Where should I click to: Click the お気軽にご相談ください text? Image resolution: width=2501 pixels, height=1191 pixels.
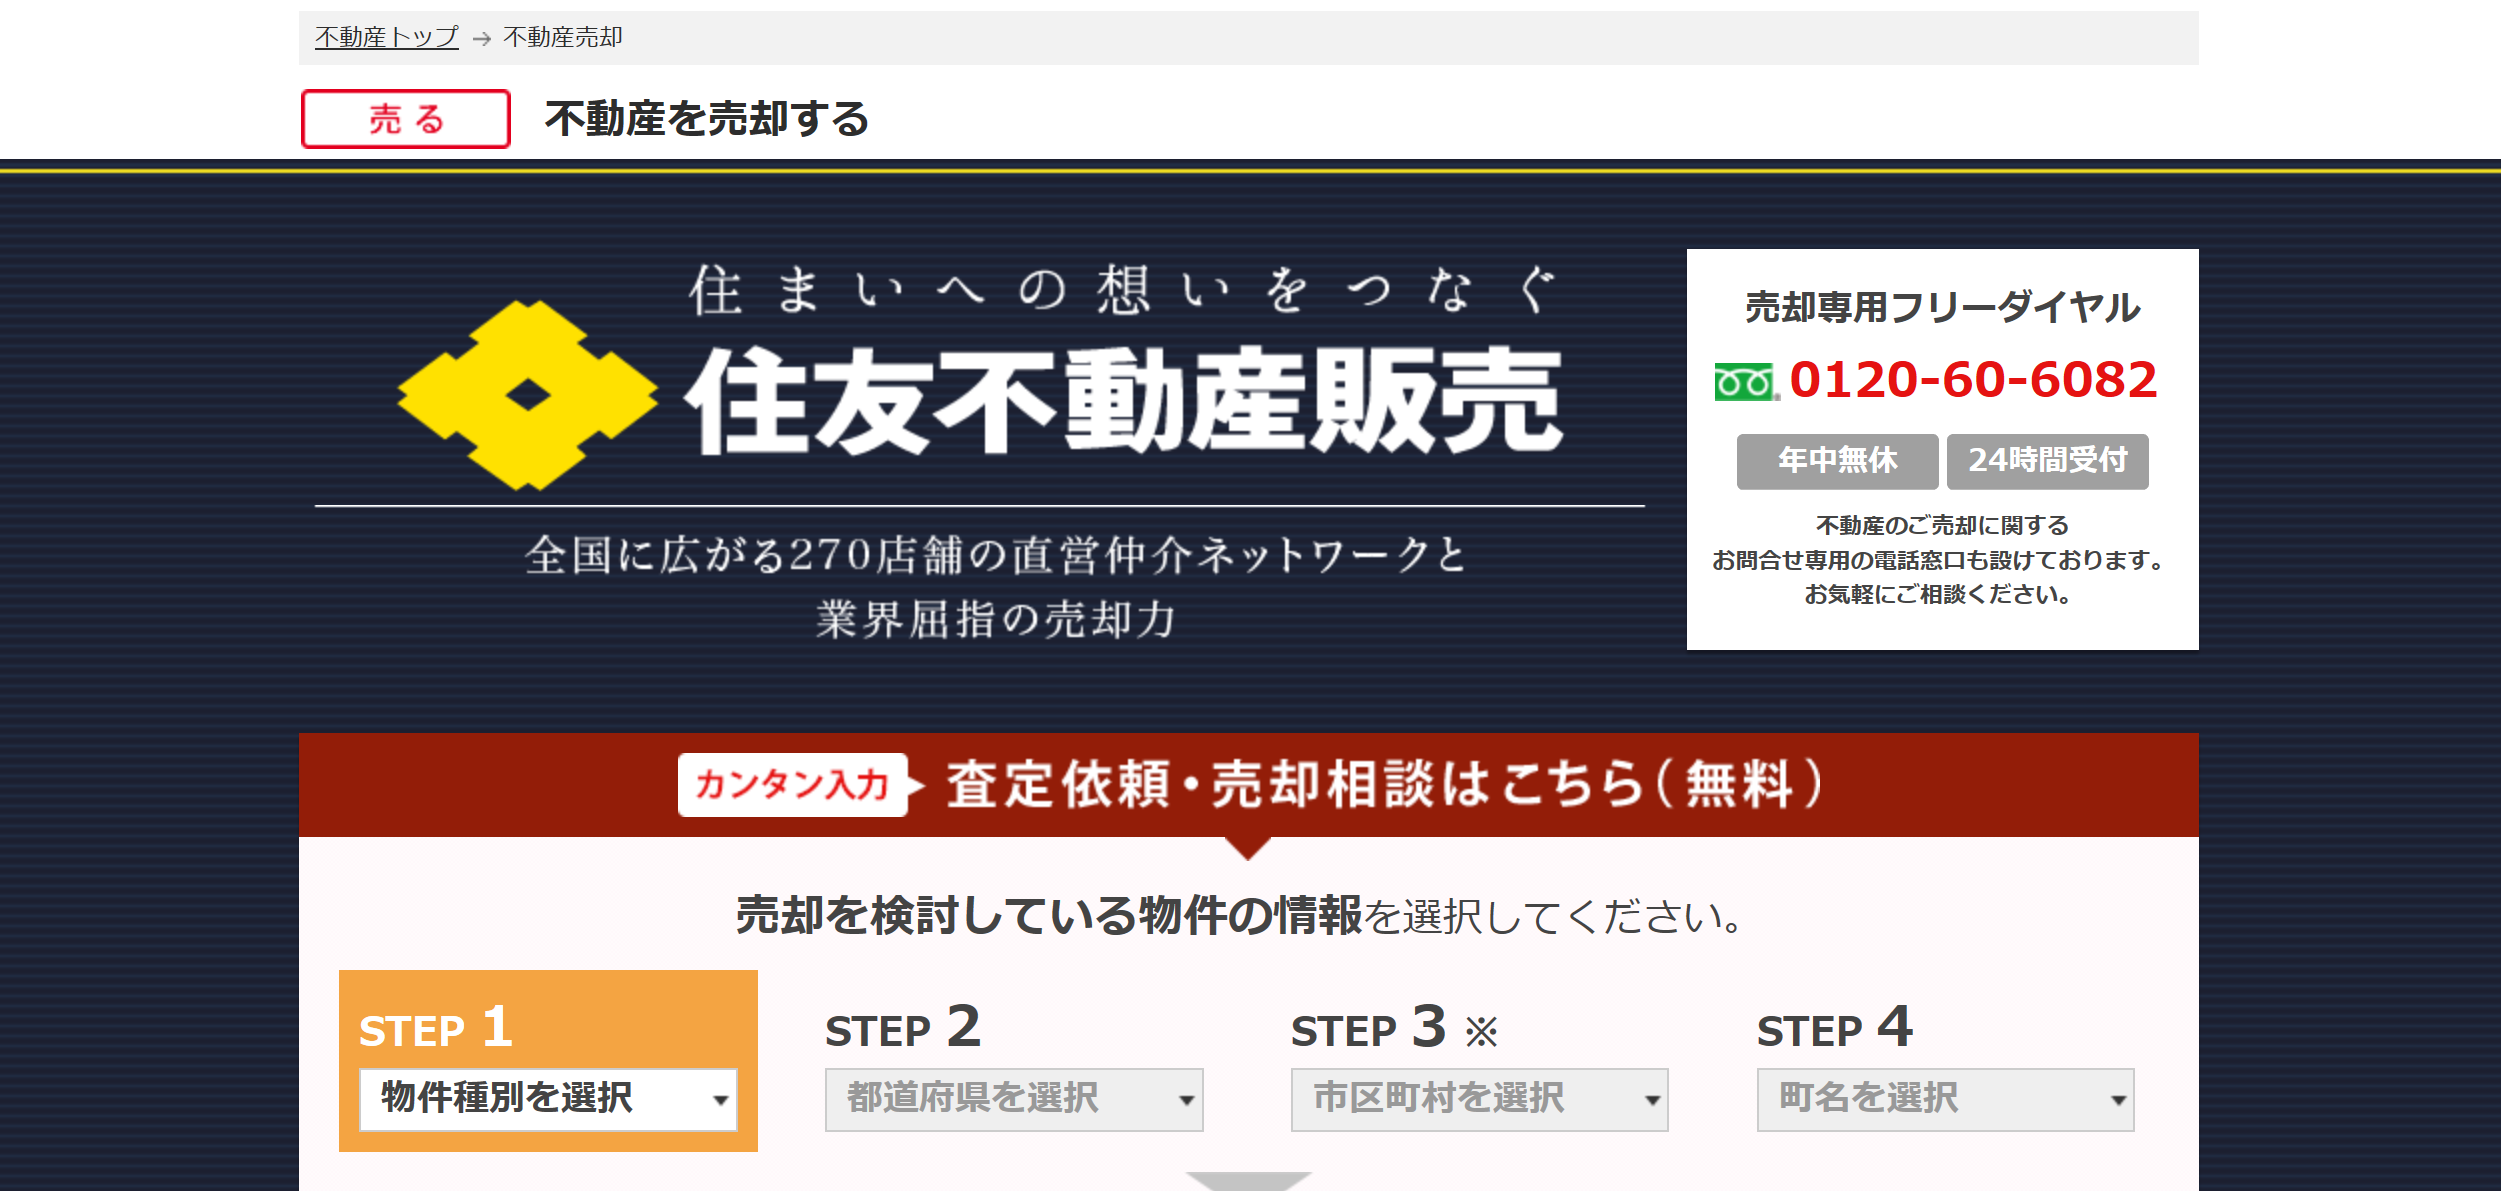click(1938, 594)
